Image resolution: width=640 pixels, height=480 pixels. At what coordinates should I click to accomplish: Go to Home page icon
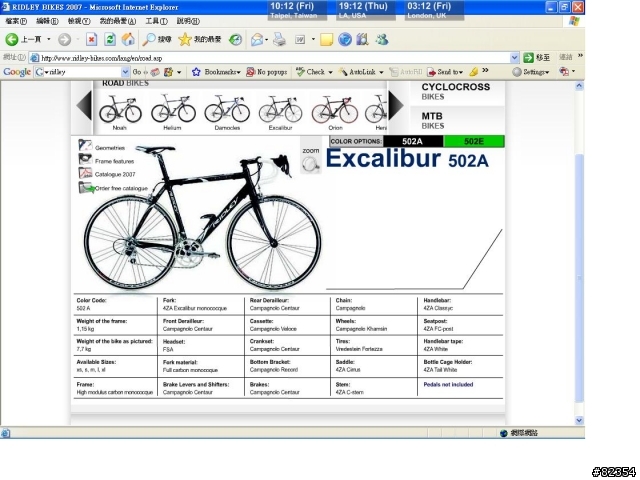(x=128, y=39)
